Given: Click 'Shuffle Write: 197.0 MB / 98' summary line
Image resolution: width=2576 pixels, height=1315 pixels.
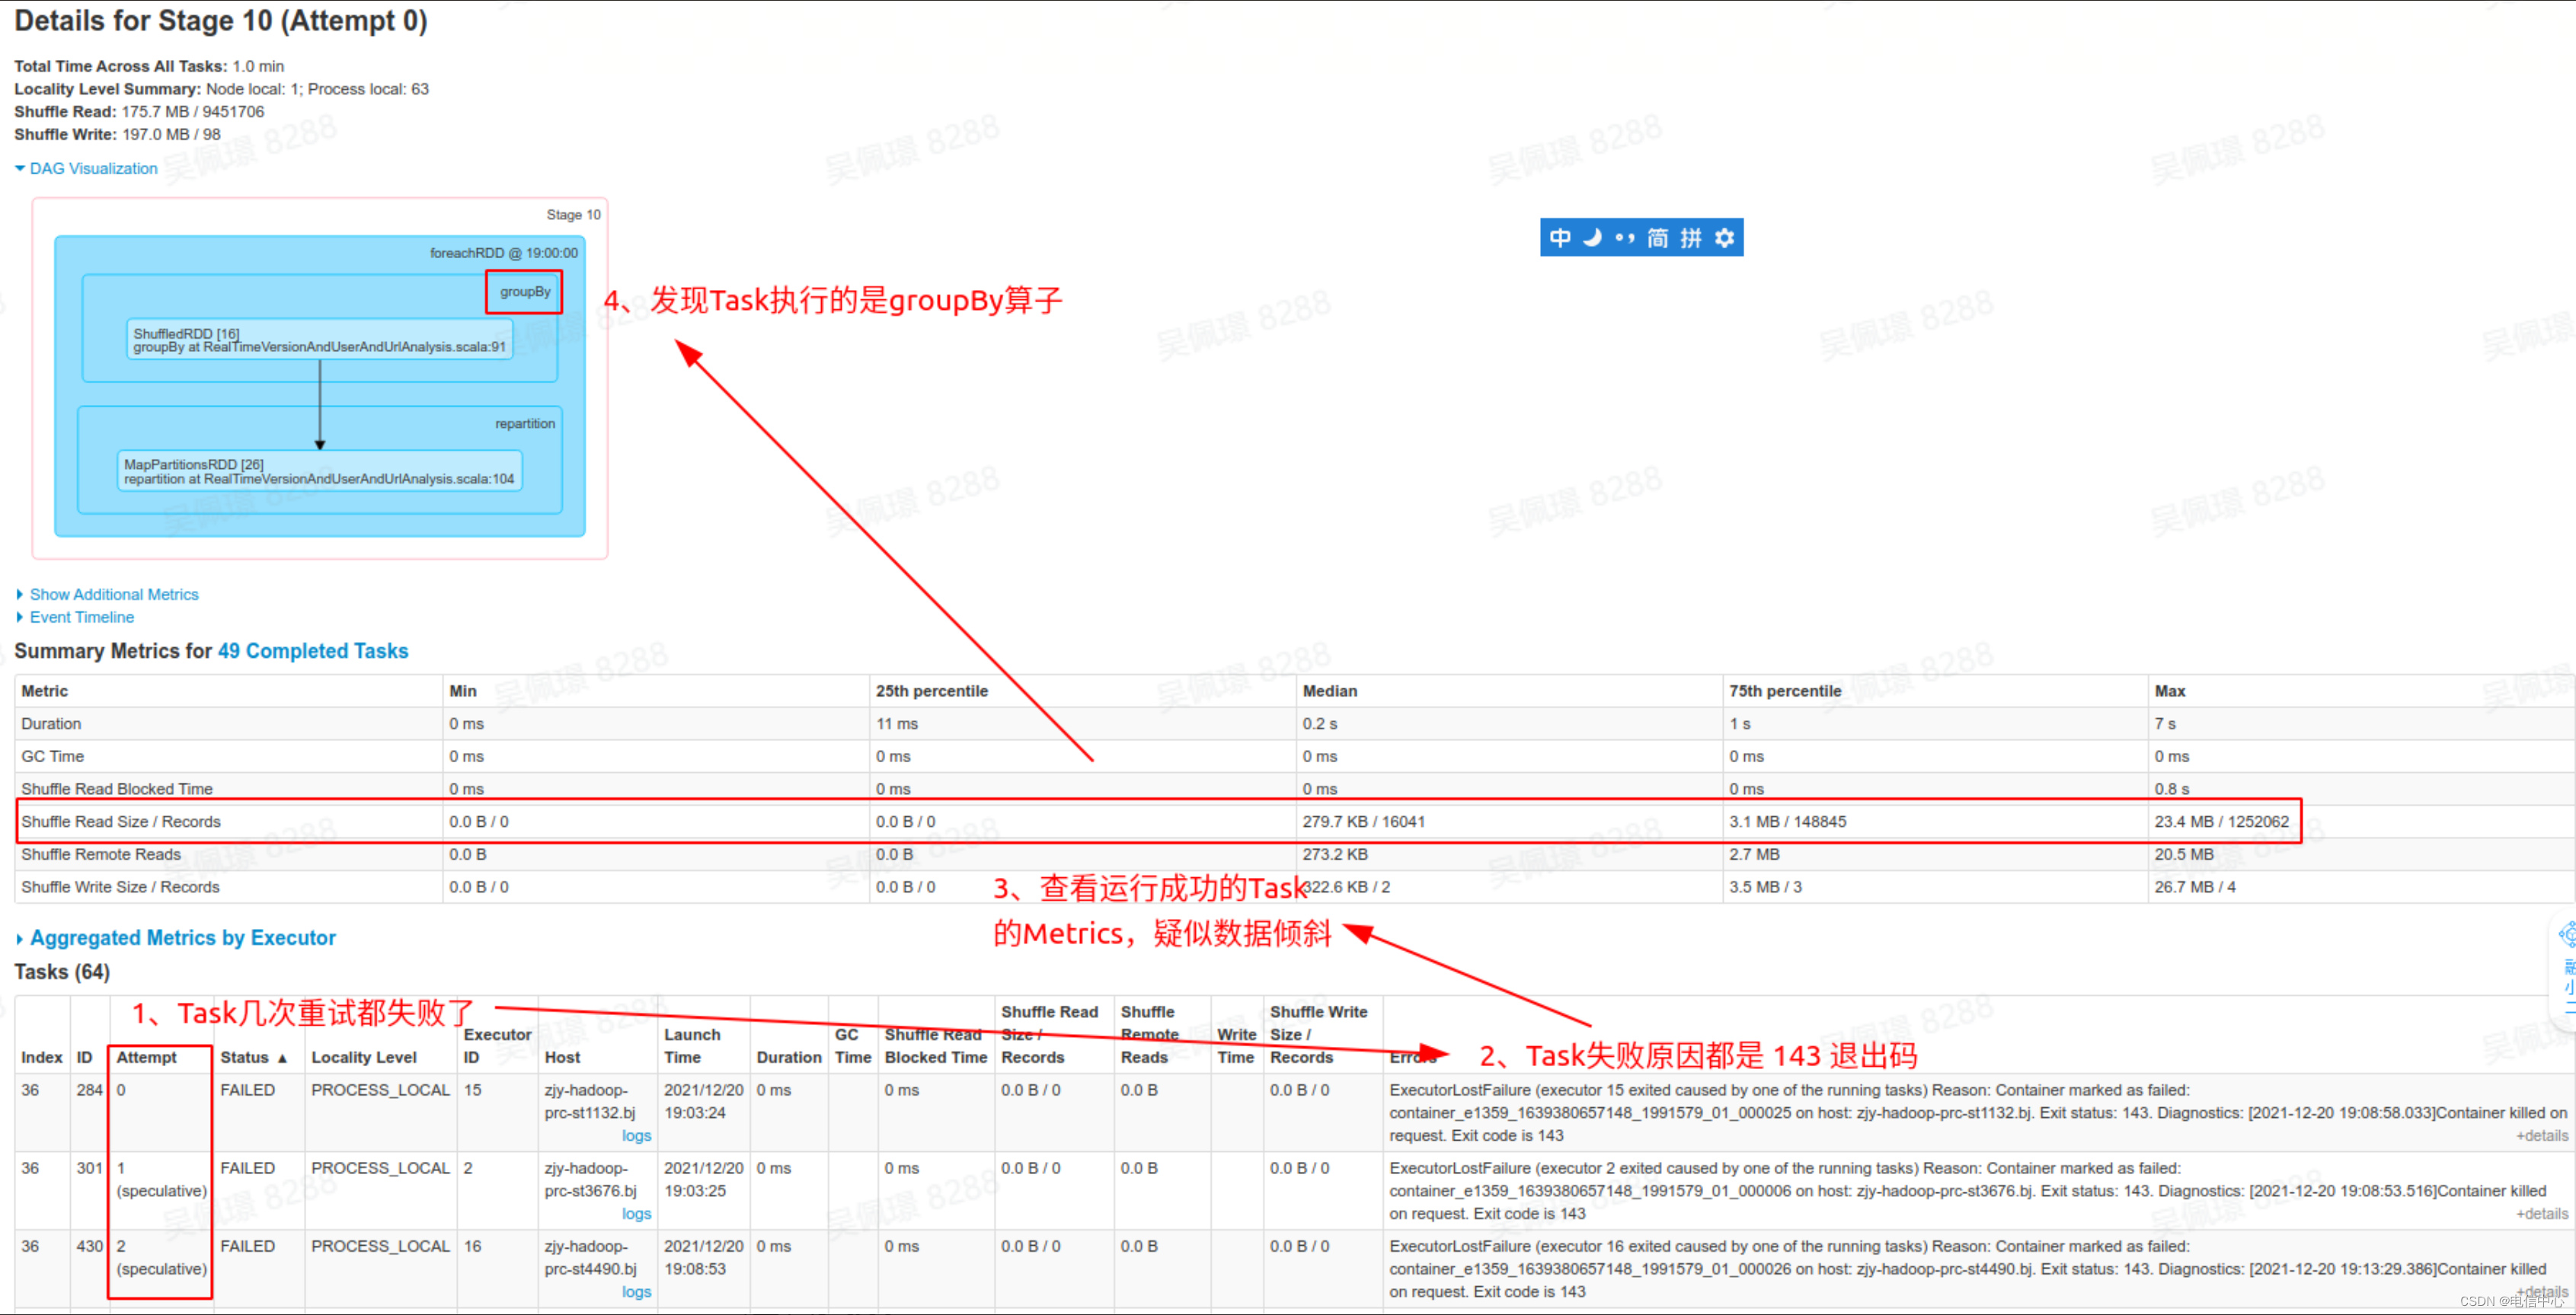Looking at the screenshot, I should (117, 134).
